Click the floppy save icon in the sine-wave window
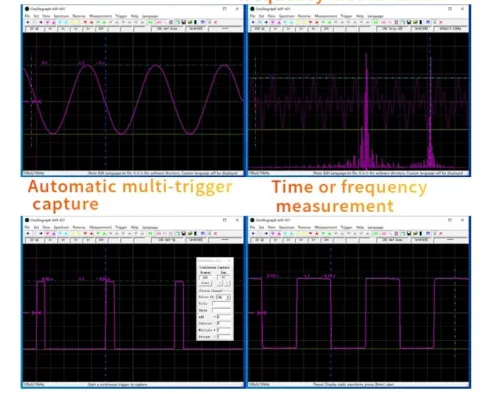 tap(183, 22)
